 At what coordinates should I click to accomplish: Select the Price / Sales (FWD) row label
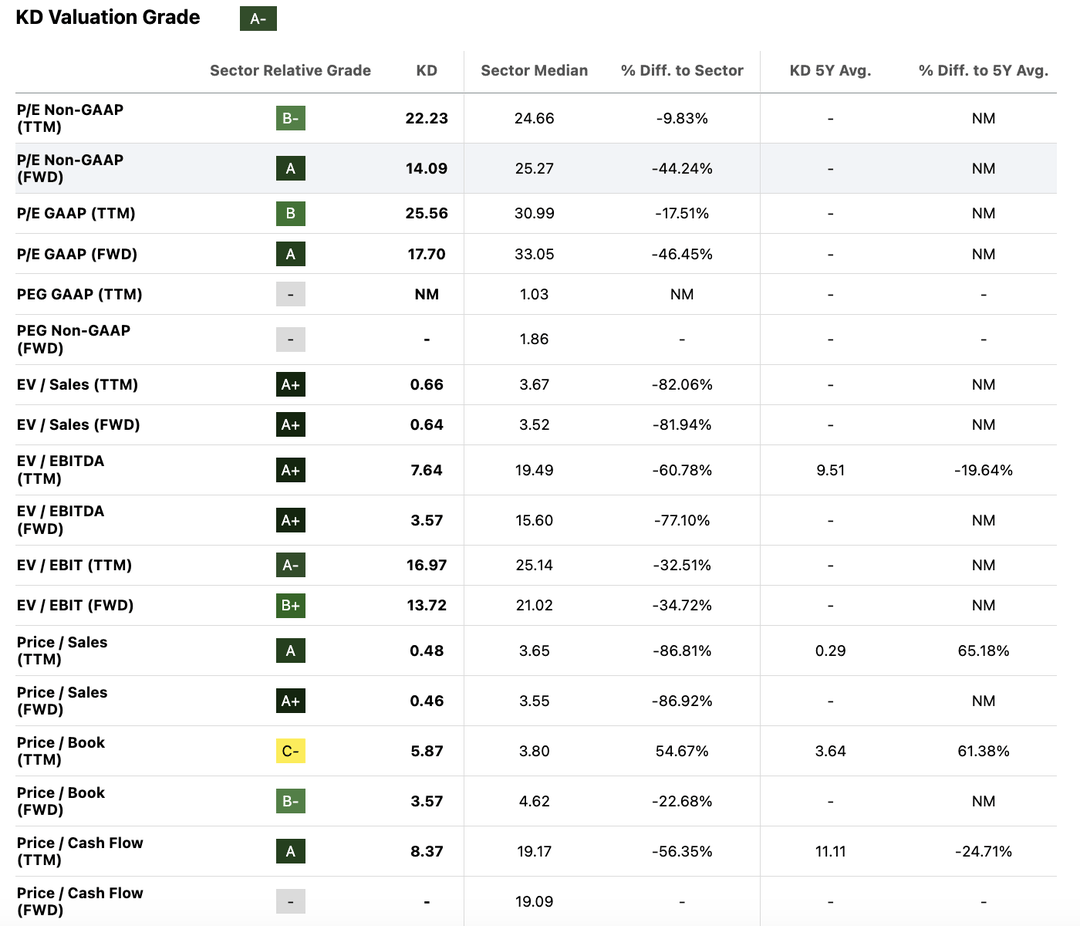(x=61, y=700)
